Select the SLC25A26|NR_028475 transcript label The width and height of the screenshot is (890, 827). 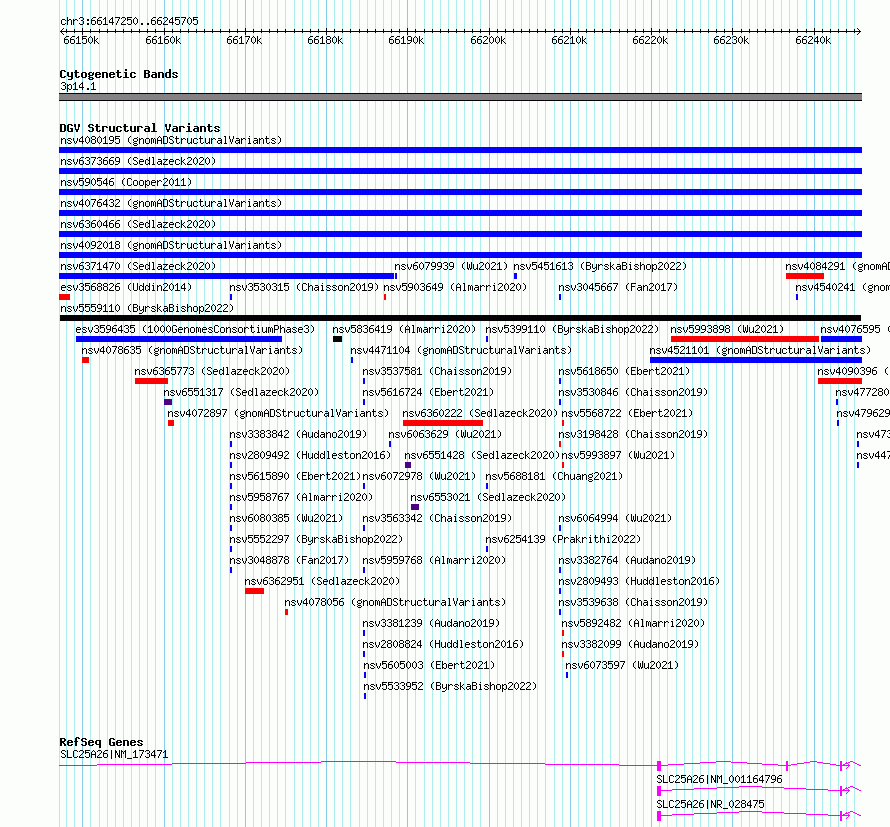710,804
